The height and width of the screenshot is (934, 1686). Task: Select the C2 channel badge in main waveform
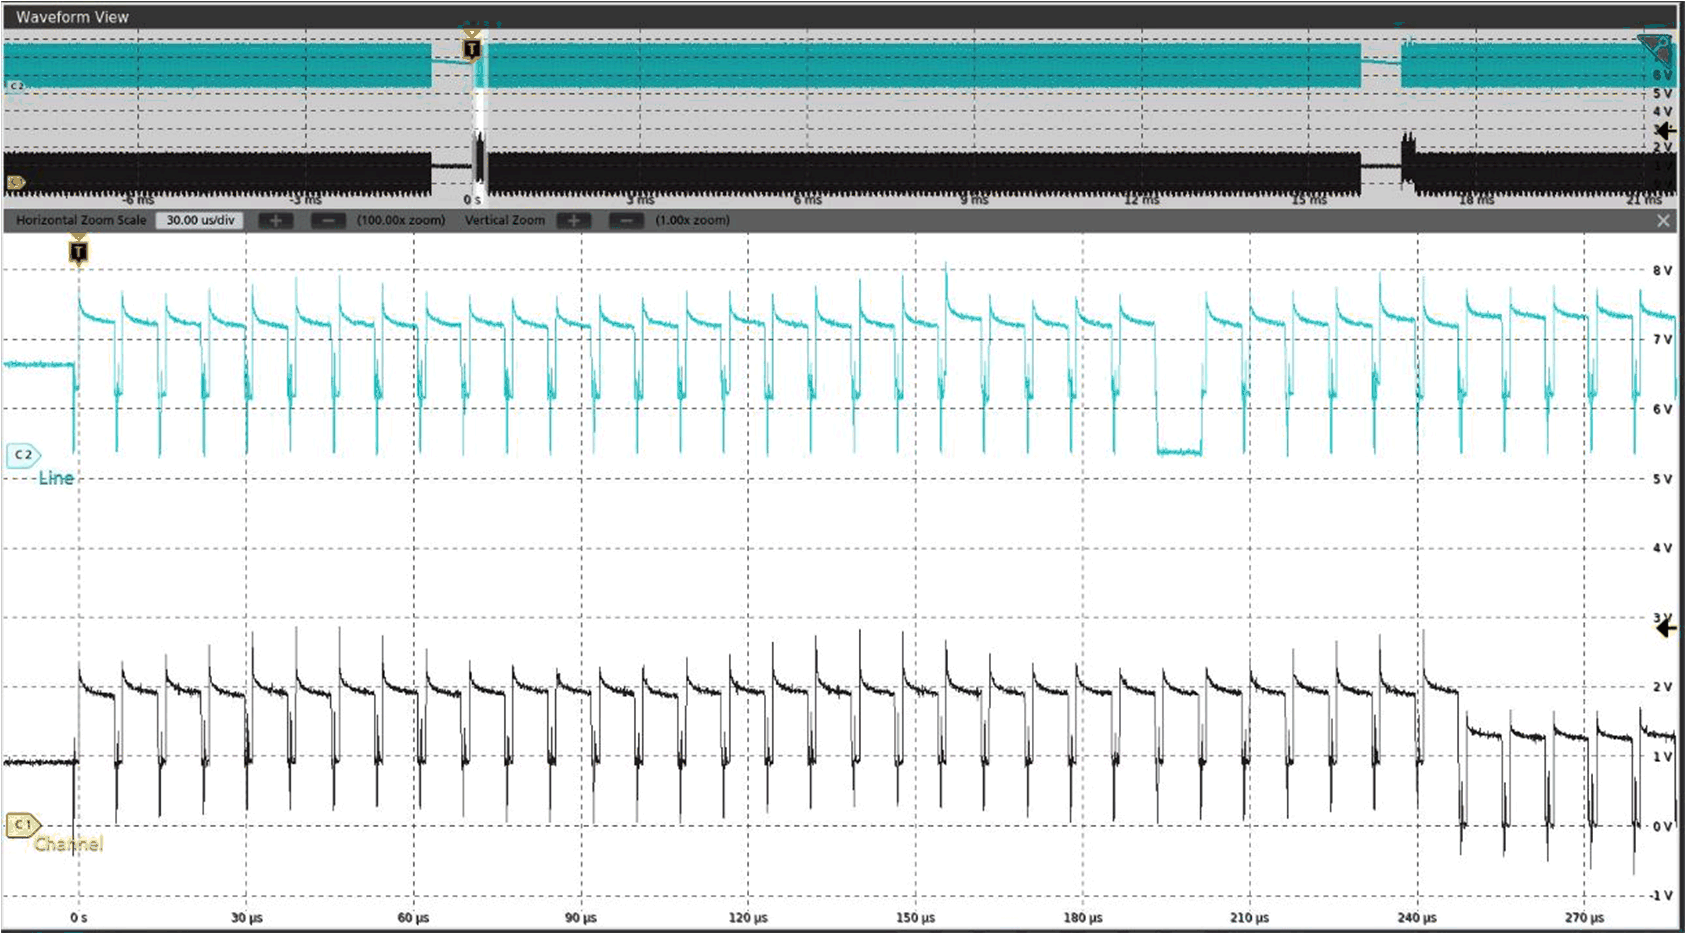coord(23,455)
